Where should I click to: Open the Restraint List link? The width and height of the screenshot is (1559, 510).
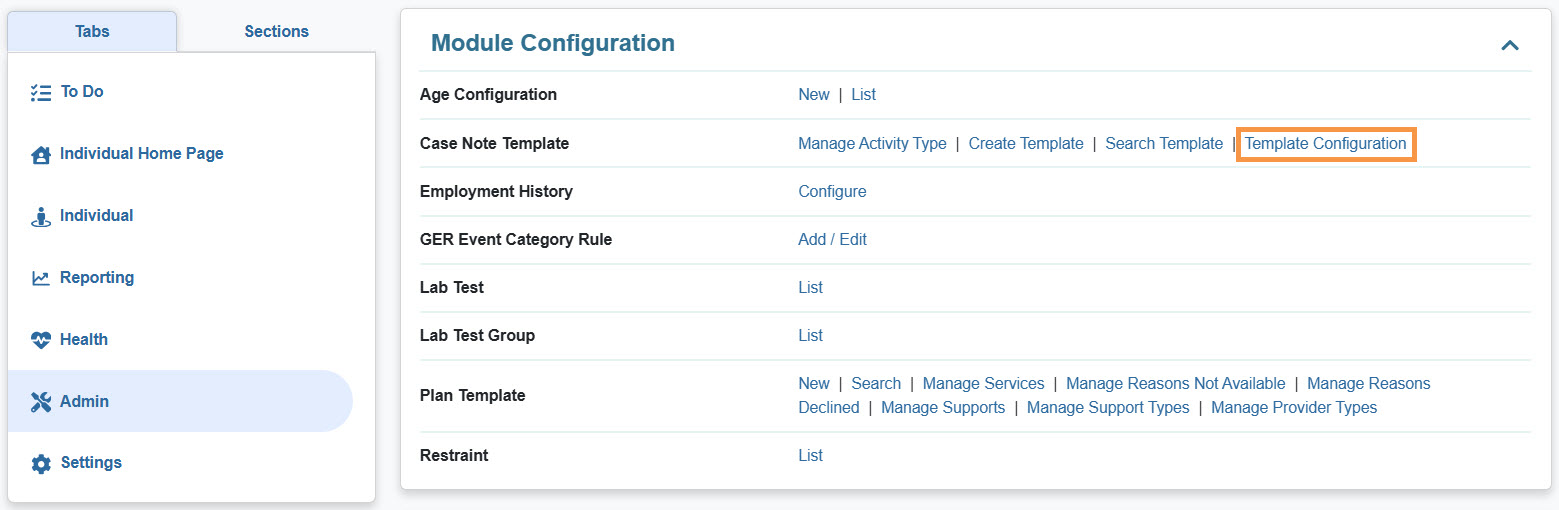(x=810, y=455)
